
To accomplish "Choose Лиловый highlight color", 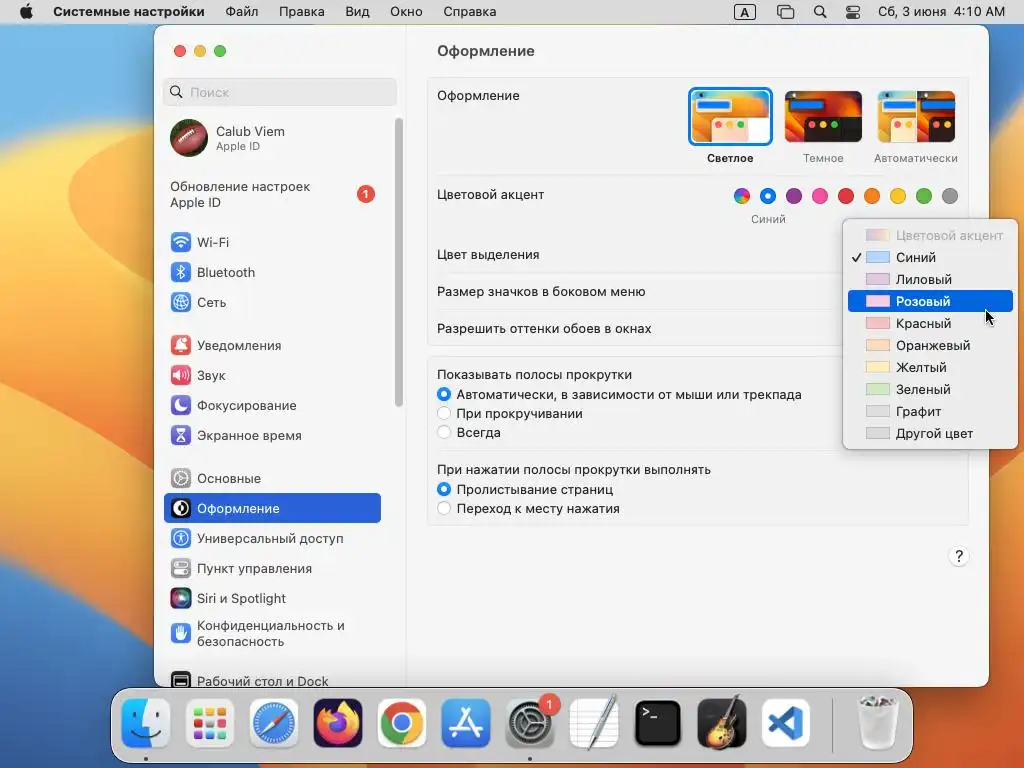I will (x=930, y=280).
